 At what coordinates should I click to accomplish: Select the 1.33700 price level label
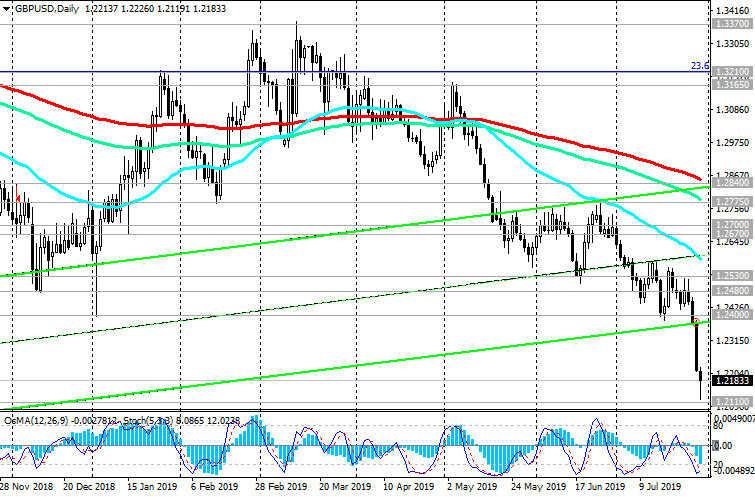[x=732, y=24]
